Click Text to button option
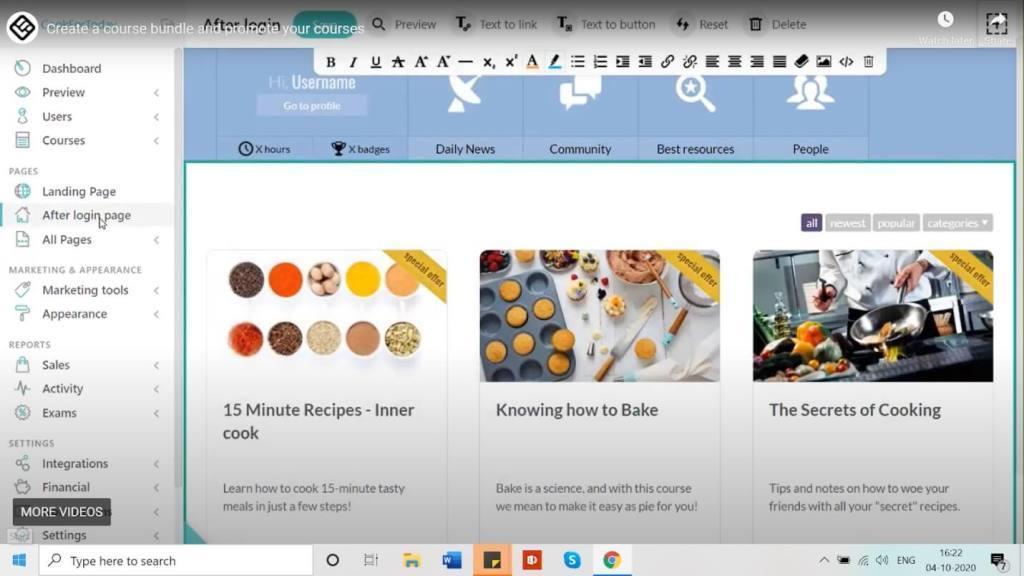Screen dimensions: 1024x576 (606, 24)
